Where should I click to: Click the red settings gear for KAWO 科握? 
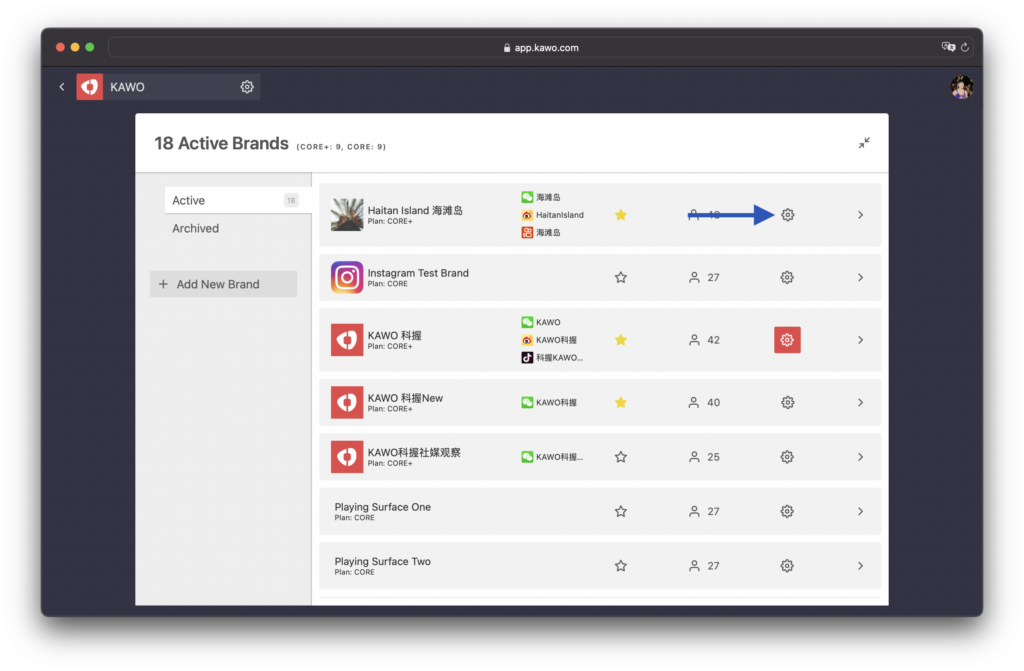pos(787,340)
